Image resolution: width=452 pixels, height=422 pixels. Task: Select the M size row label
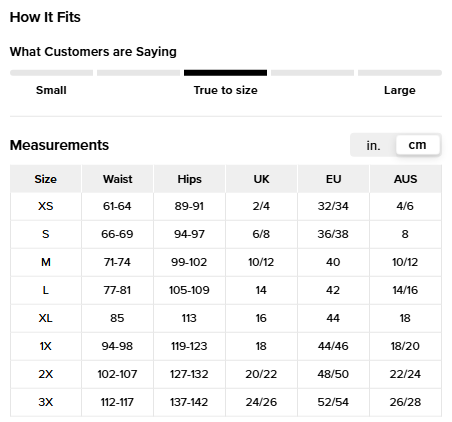pos(46,262)
